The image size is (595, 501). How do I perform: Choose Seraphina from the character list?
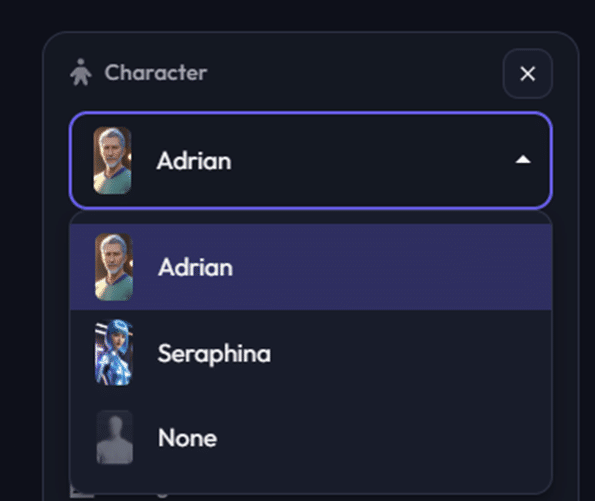(x=310, y=353)
